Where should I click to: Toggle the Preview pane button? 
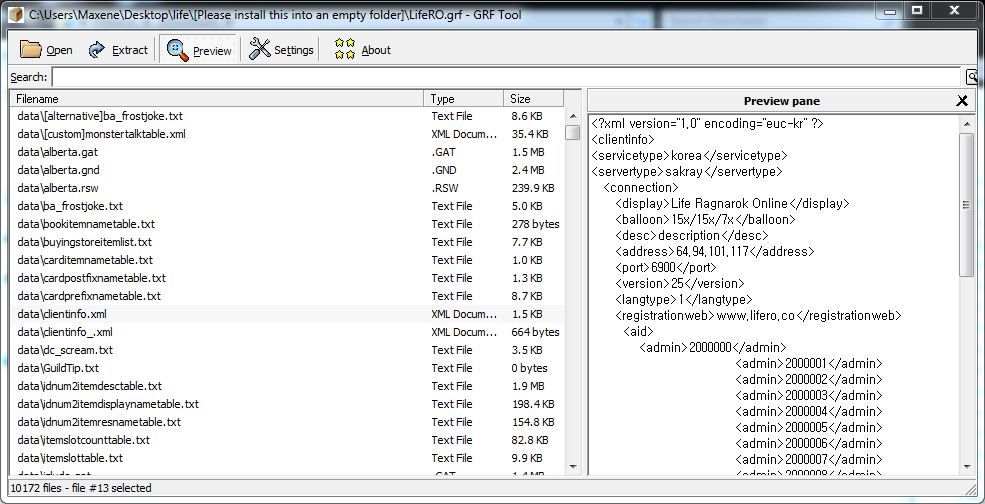click(199, 50)
